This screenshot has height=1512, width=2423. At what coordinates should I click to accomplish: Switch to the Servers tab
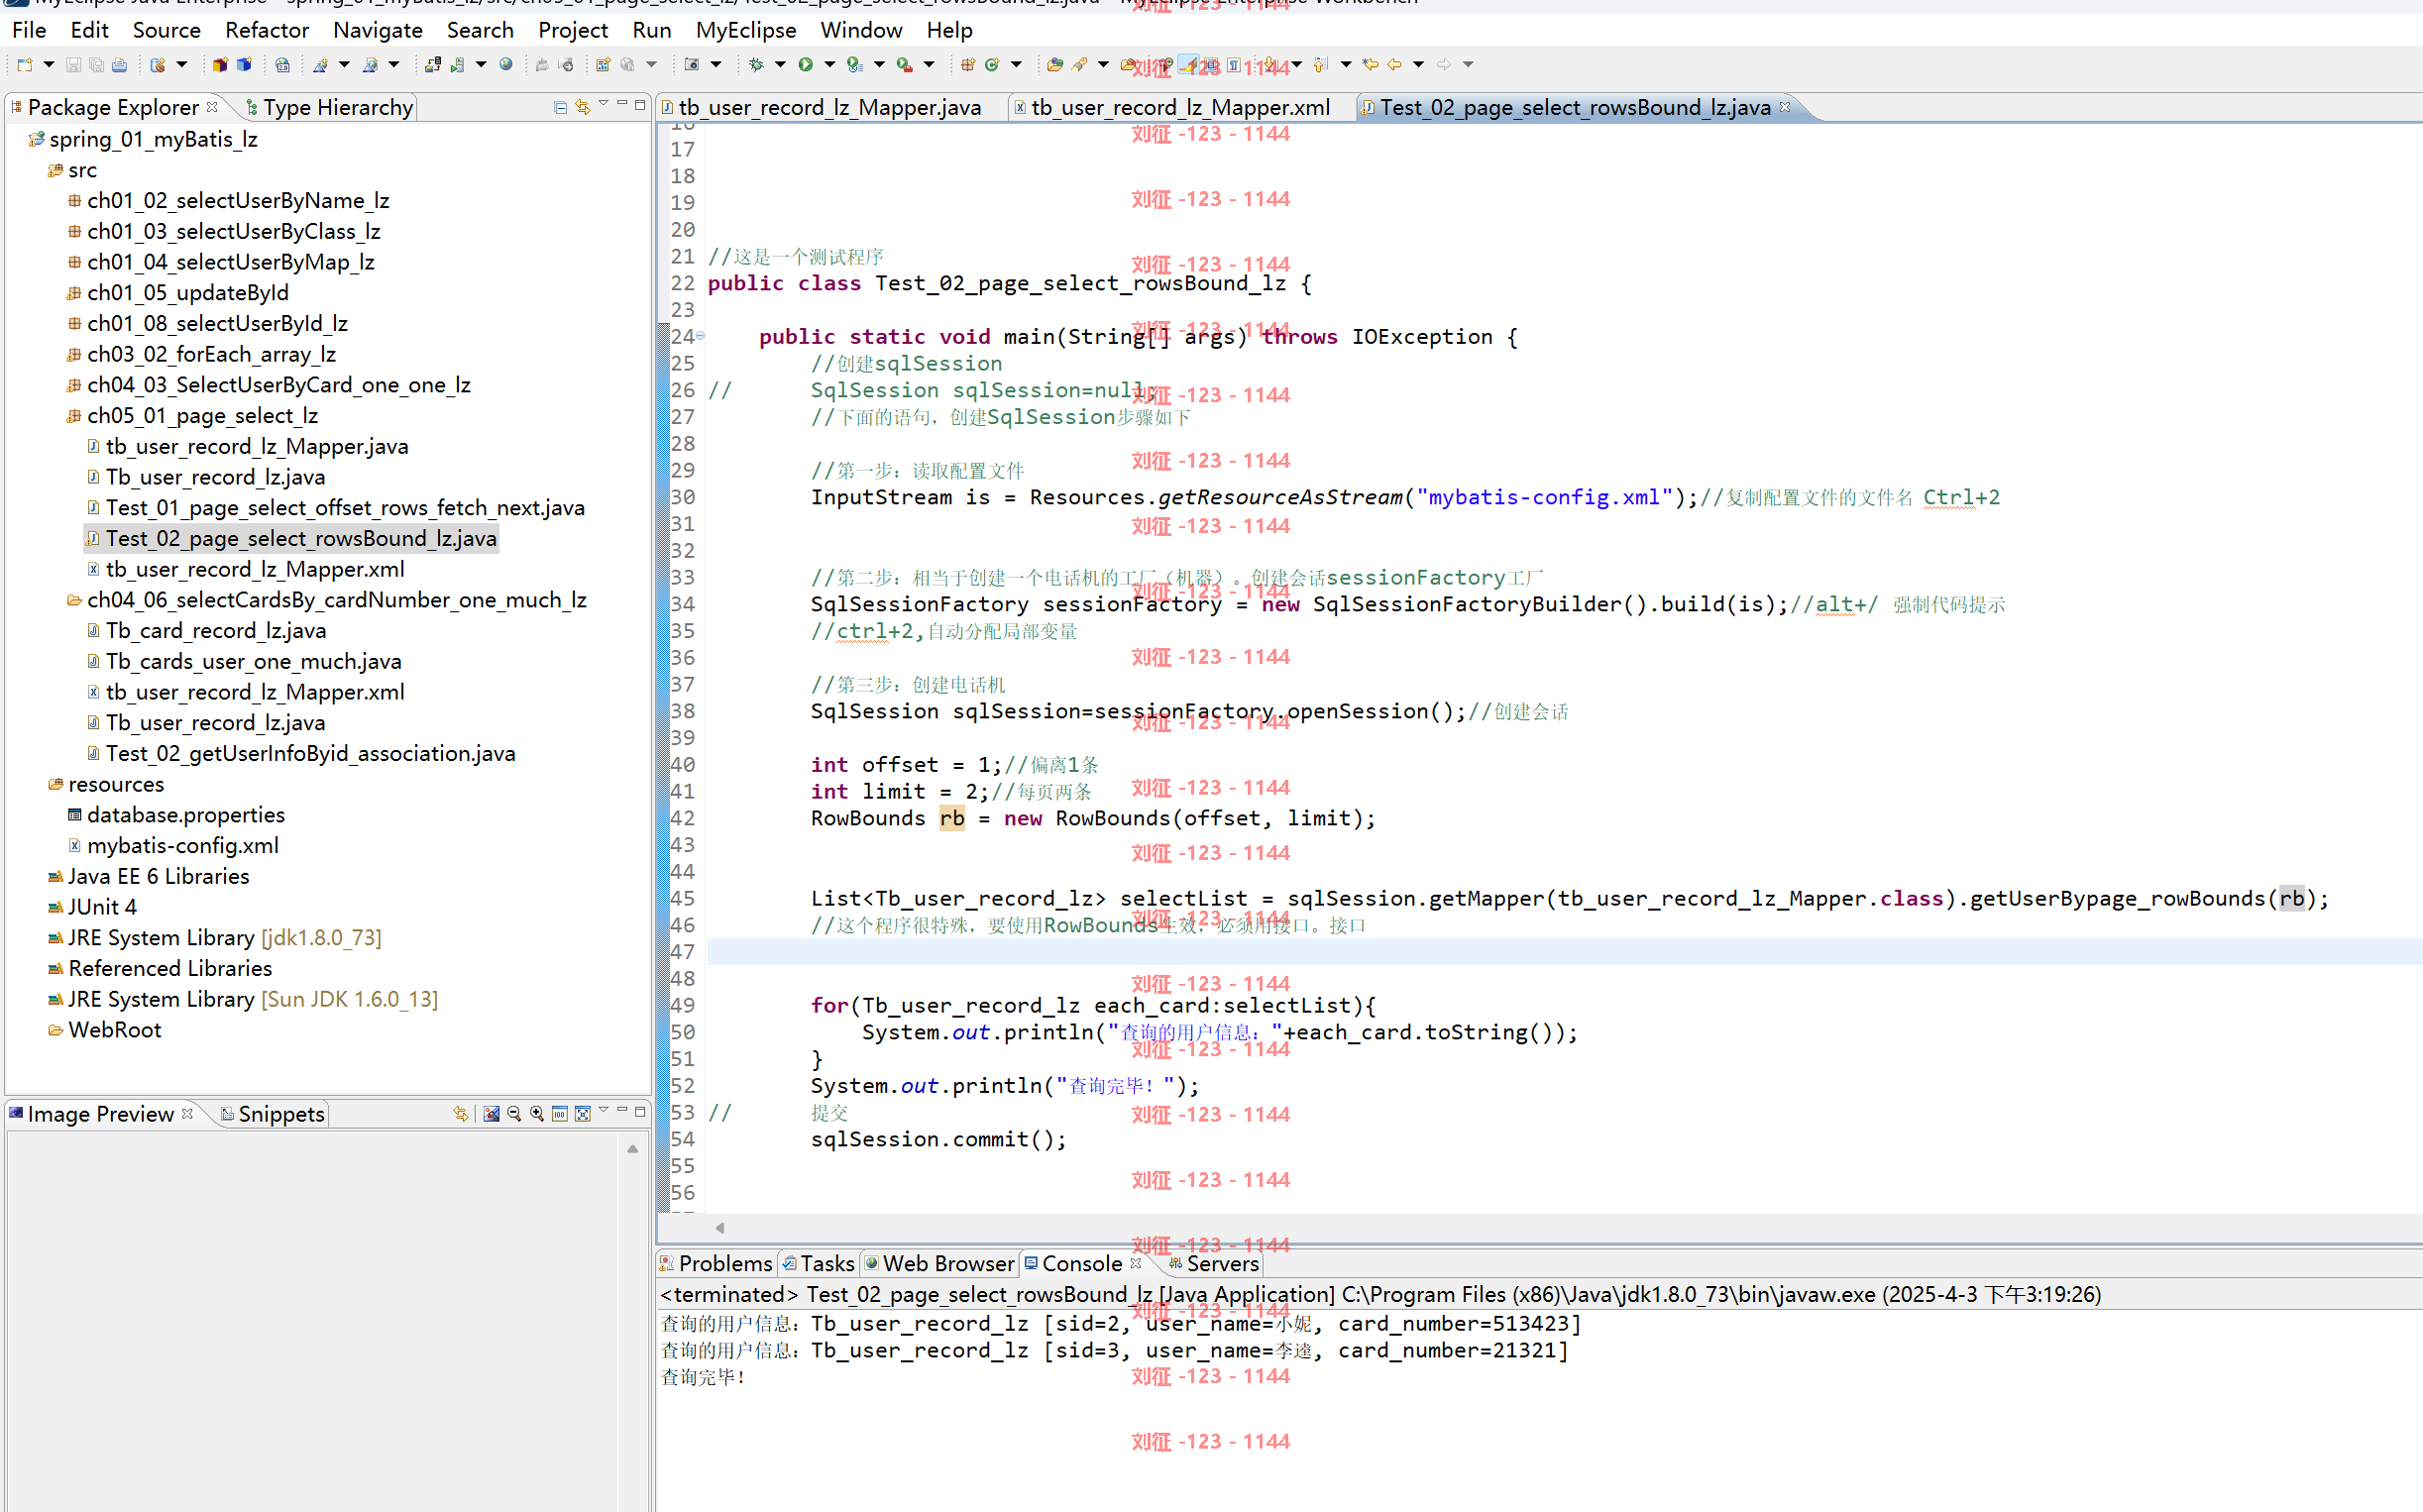1213,1264
